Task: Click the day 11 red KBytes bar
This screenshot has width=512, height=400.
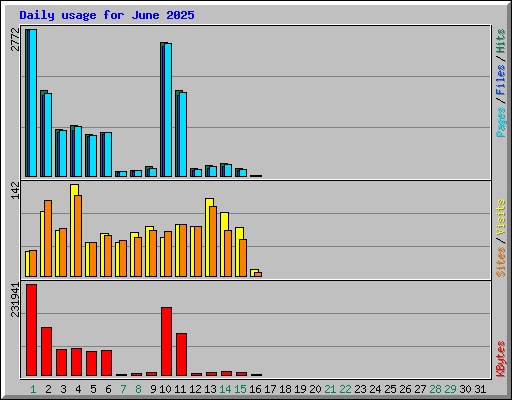Action: point(181,354)
